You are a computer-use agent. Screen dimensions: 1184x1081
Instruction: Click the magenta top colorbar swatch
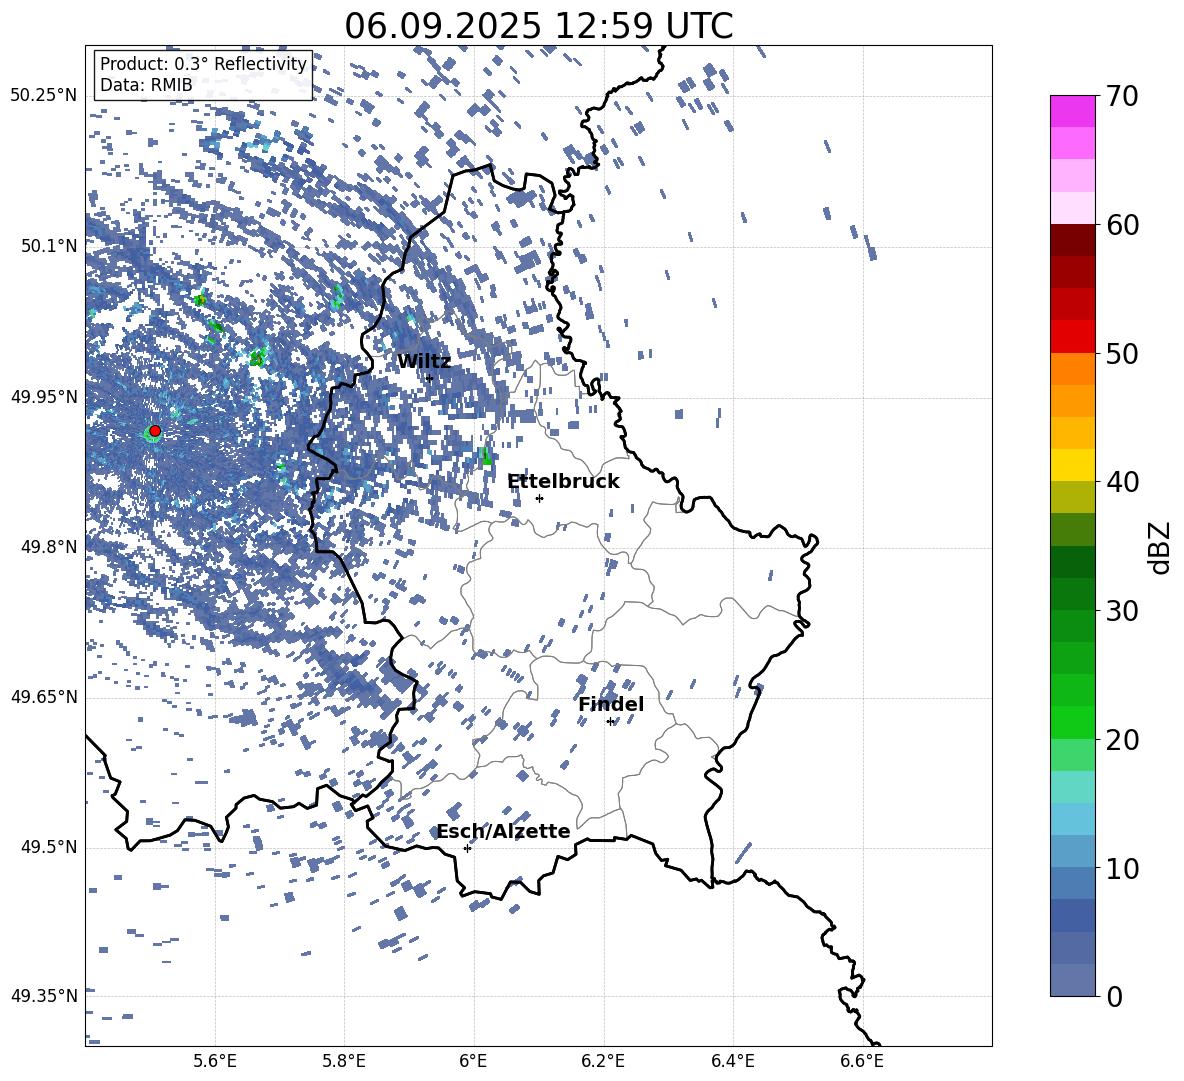point(1072,111)
